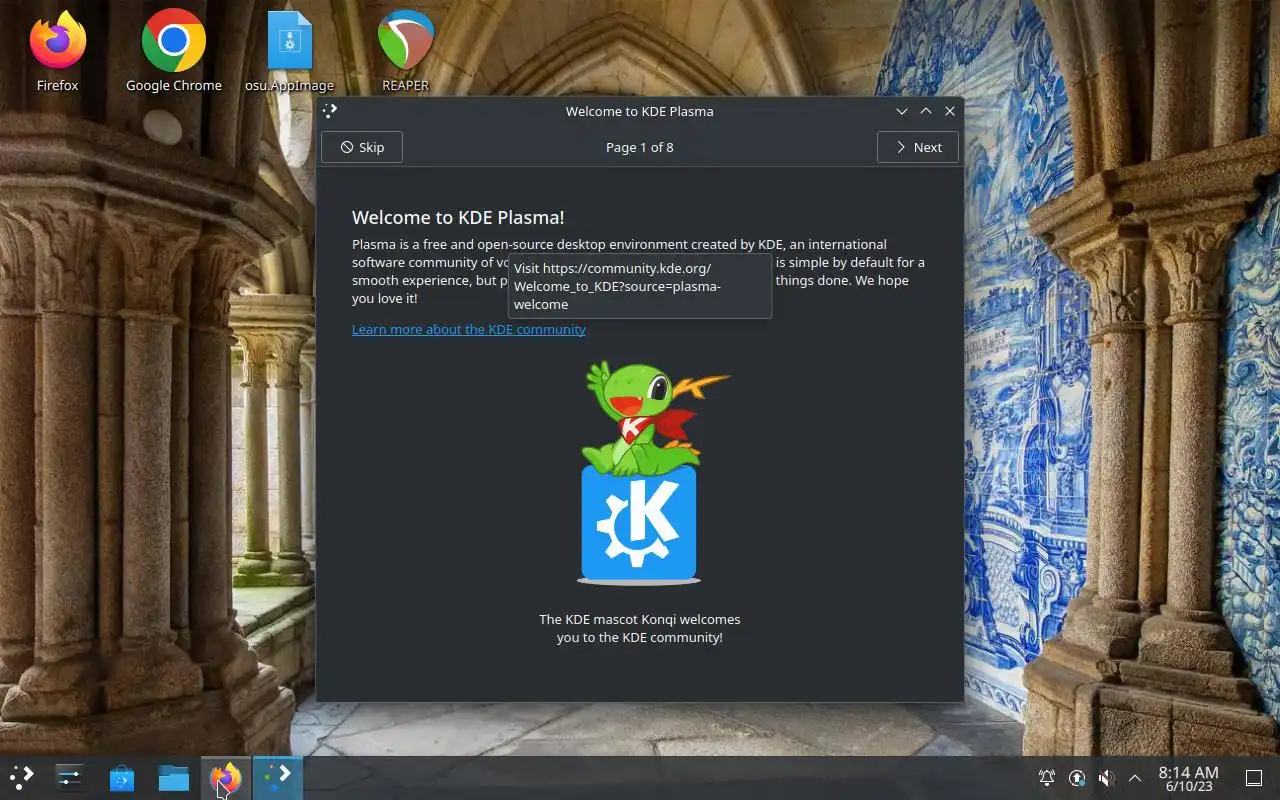This screenshot has width=1280, height=800.
Task: Launch Firefox from the taskbar
Action: point(225,777)
